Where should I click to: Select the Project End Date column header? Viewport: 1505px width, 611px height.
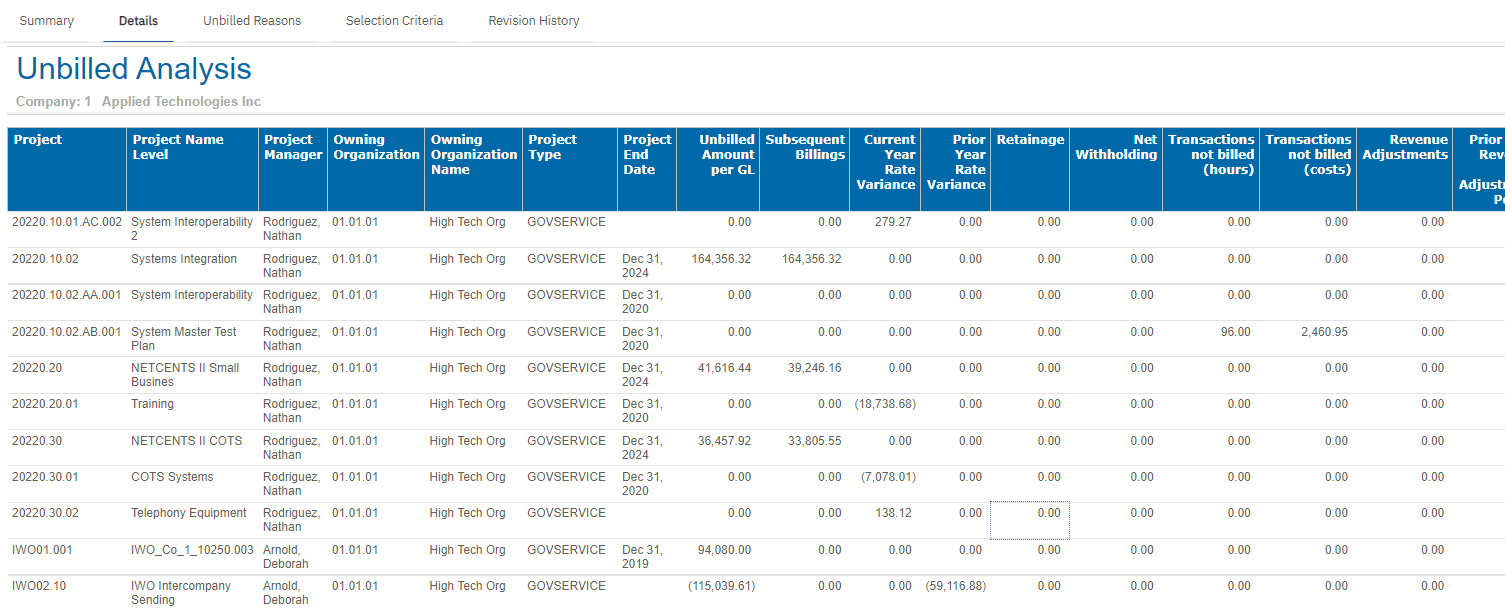647,154
